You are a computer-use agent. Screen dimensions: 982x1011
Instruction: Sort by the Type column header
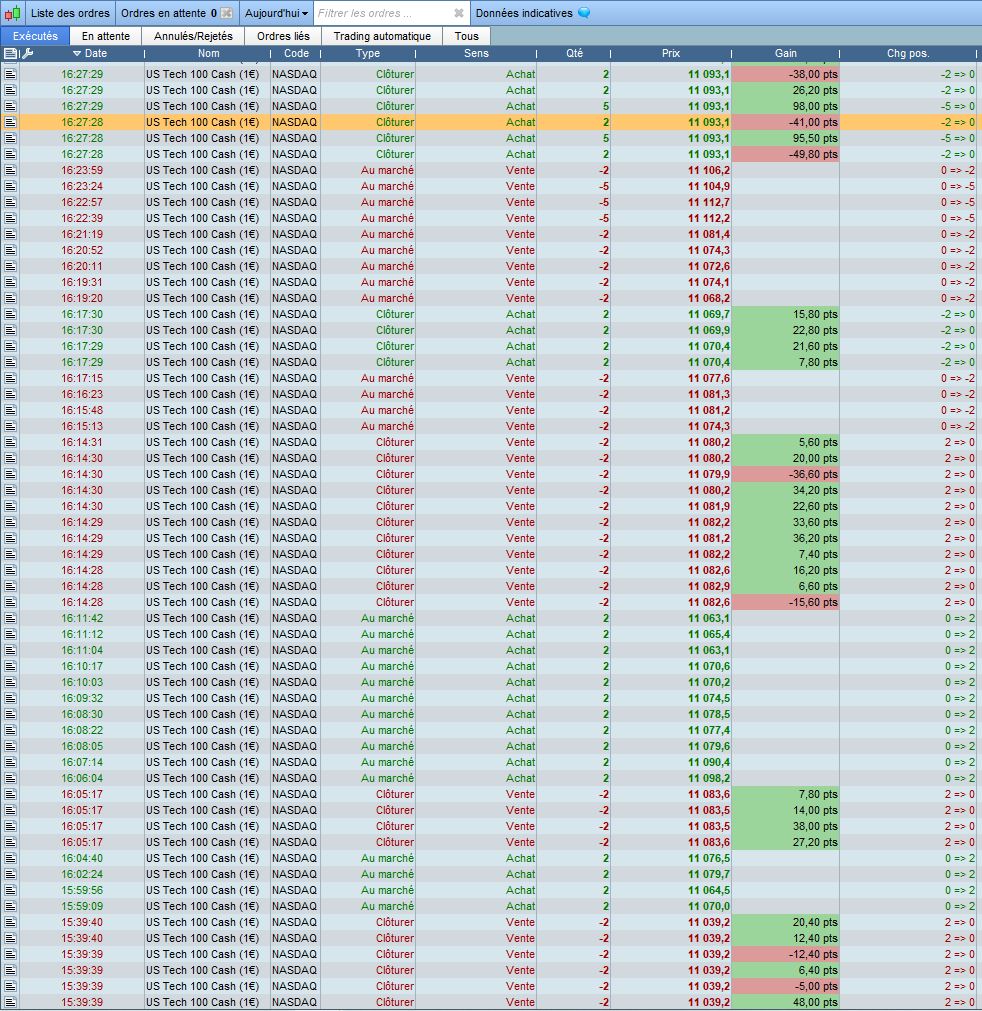(x=368, y=54)
